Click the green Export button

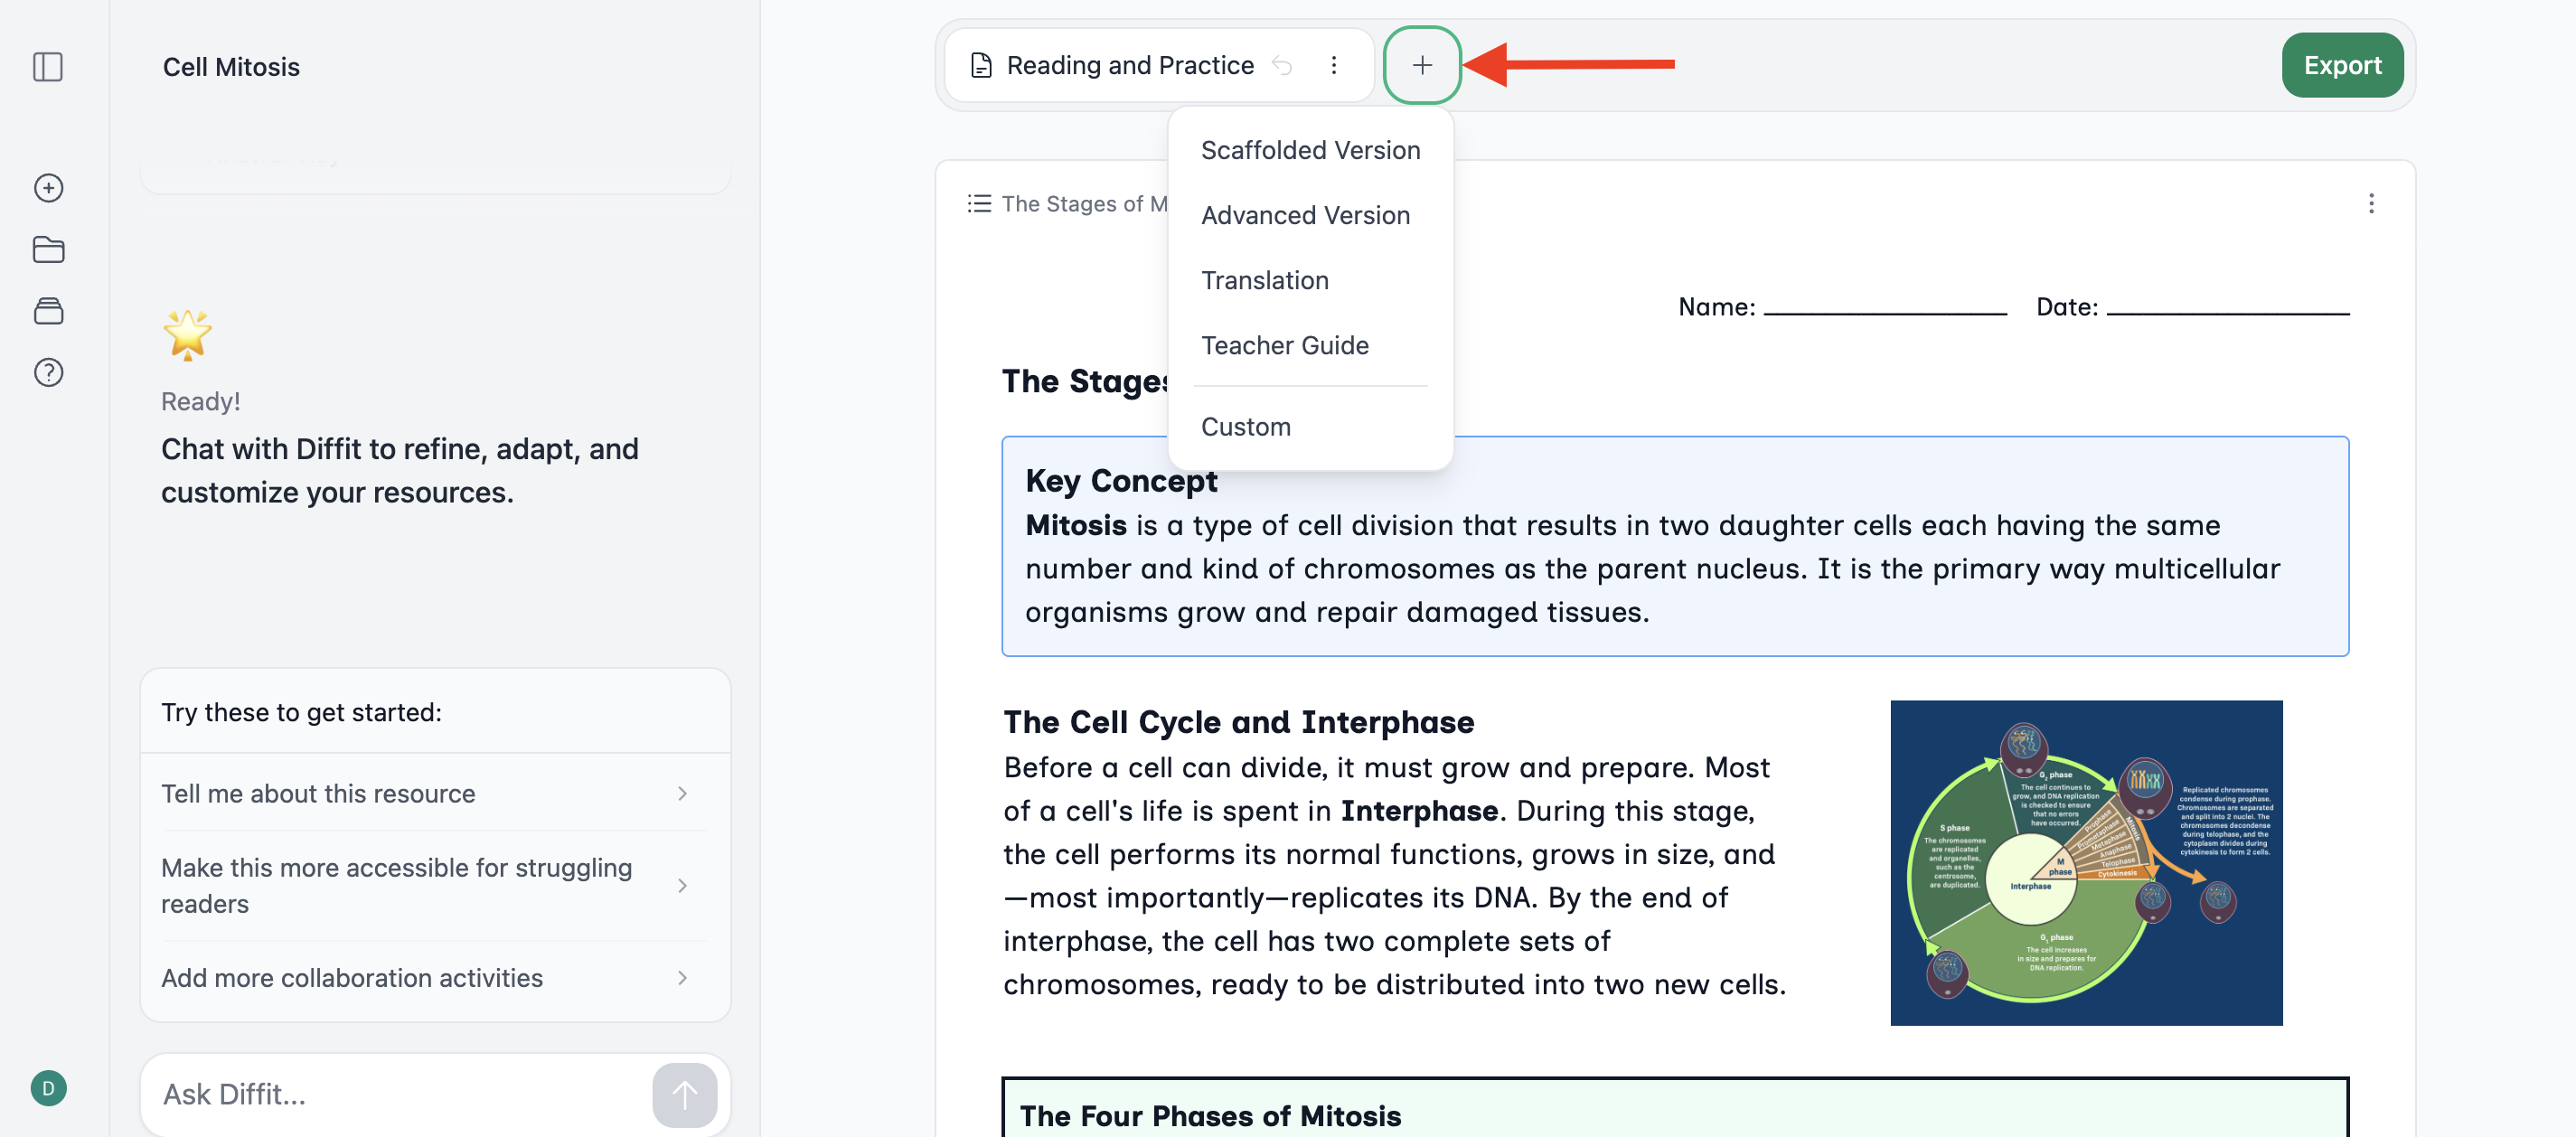2341,65
